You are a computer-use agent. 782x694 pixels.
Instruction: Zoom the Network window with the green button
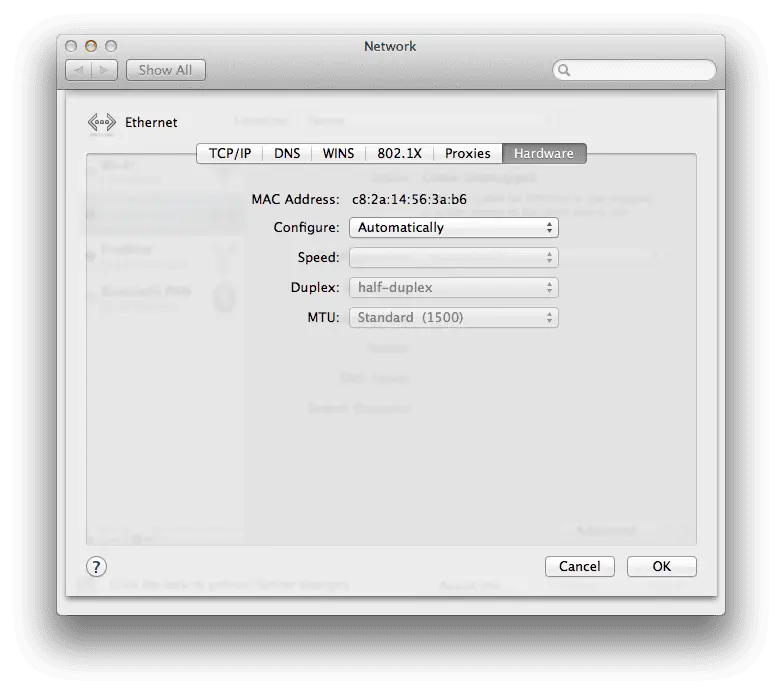coord(111,46)
